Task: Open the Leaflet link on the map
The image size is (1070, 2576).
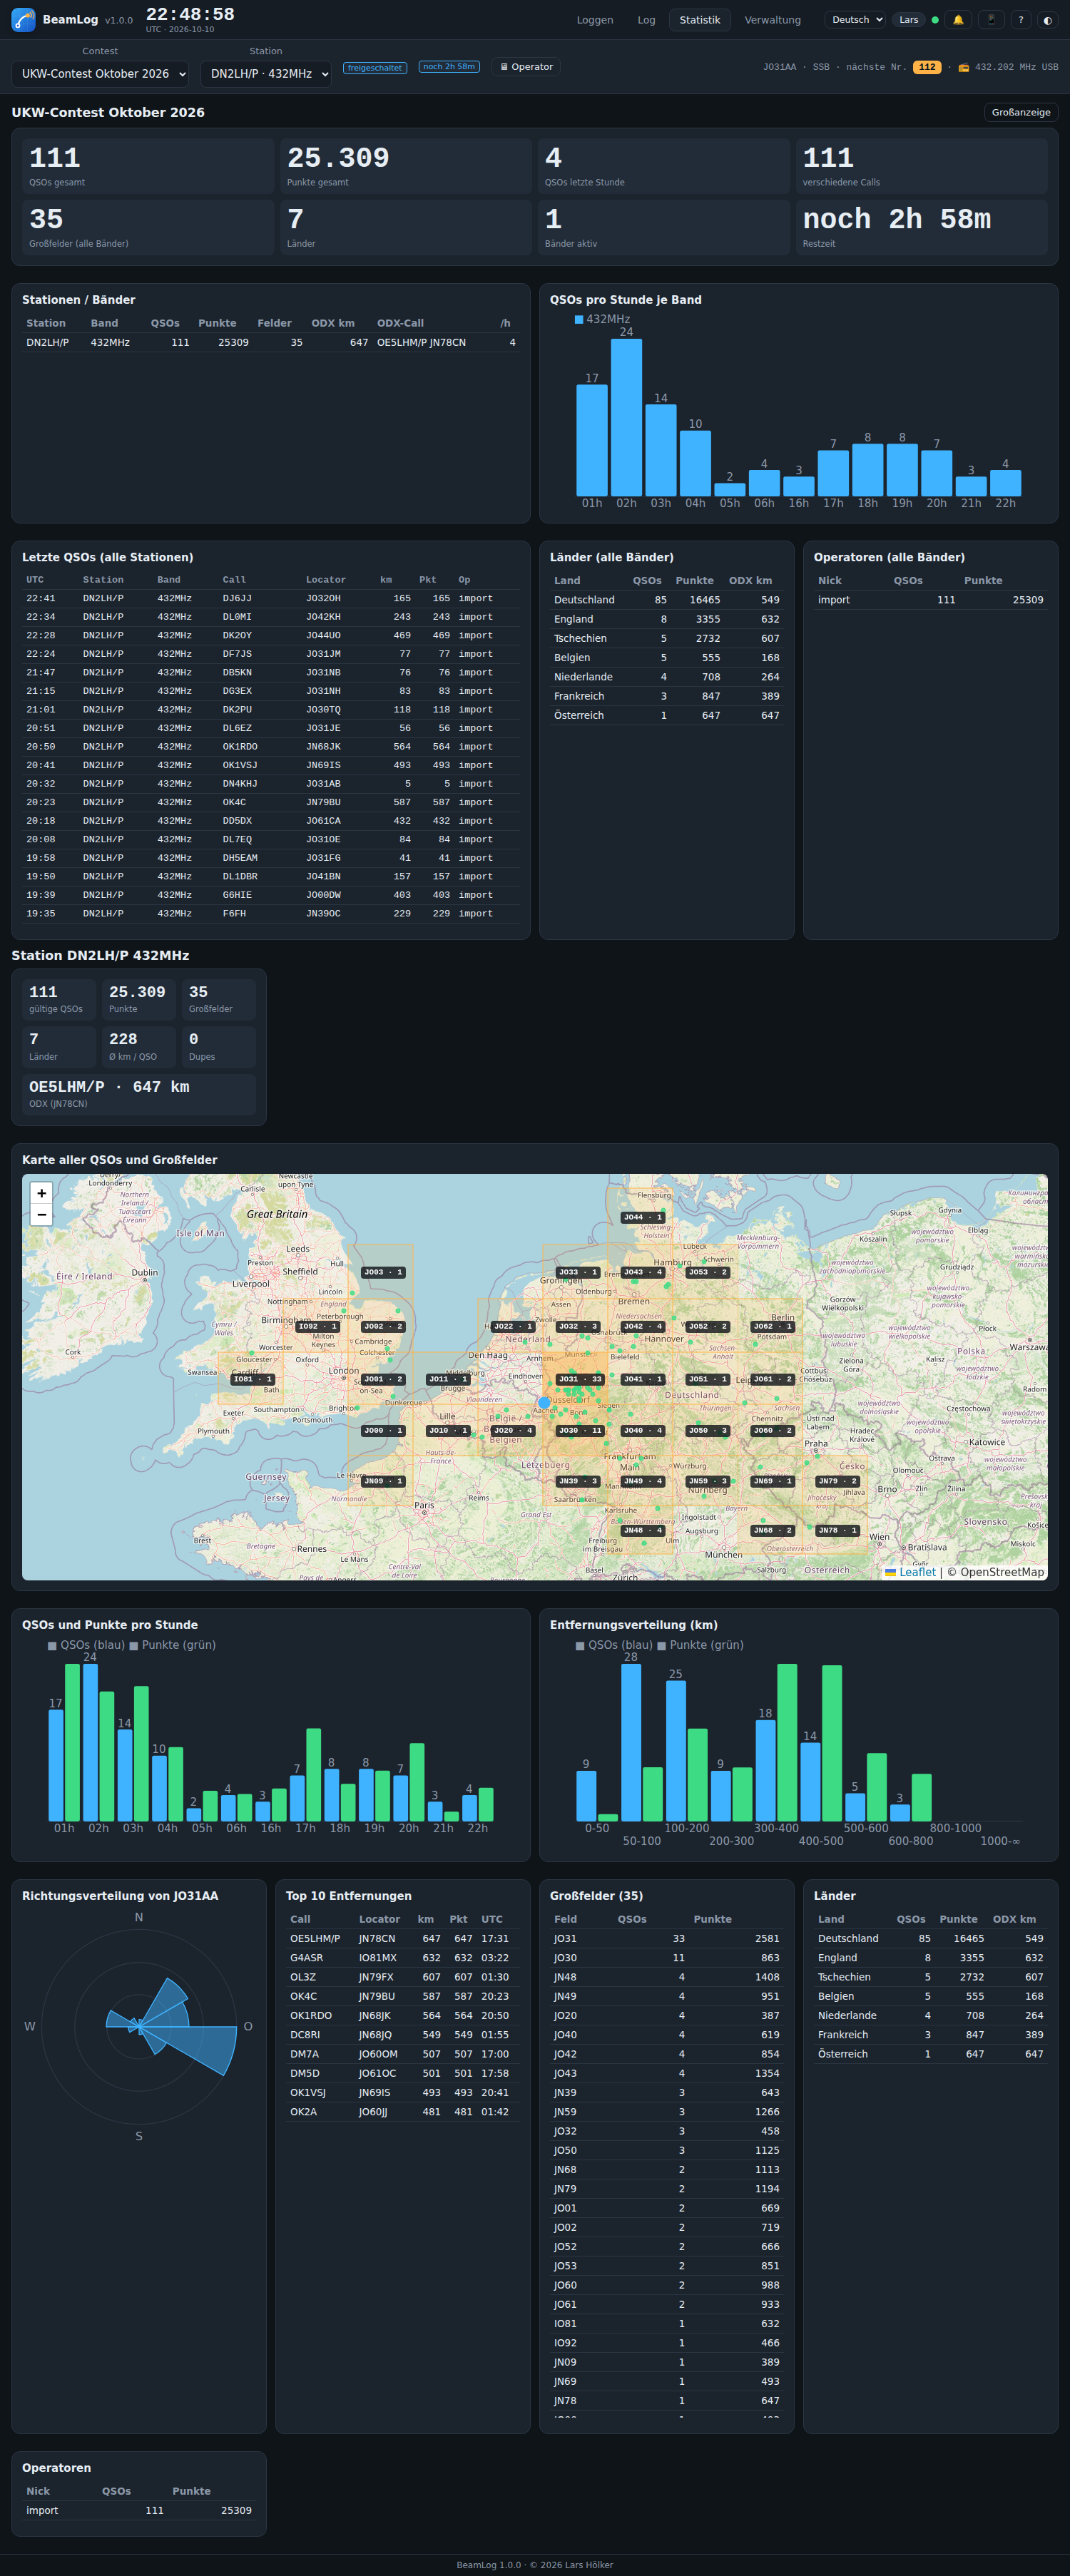Action: [x=917, y=1572]
